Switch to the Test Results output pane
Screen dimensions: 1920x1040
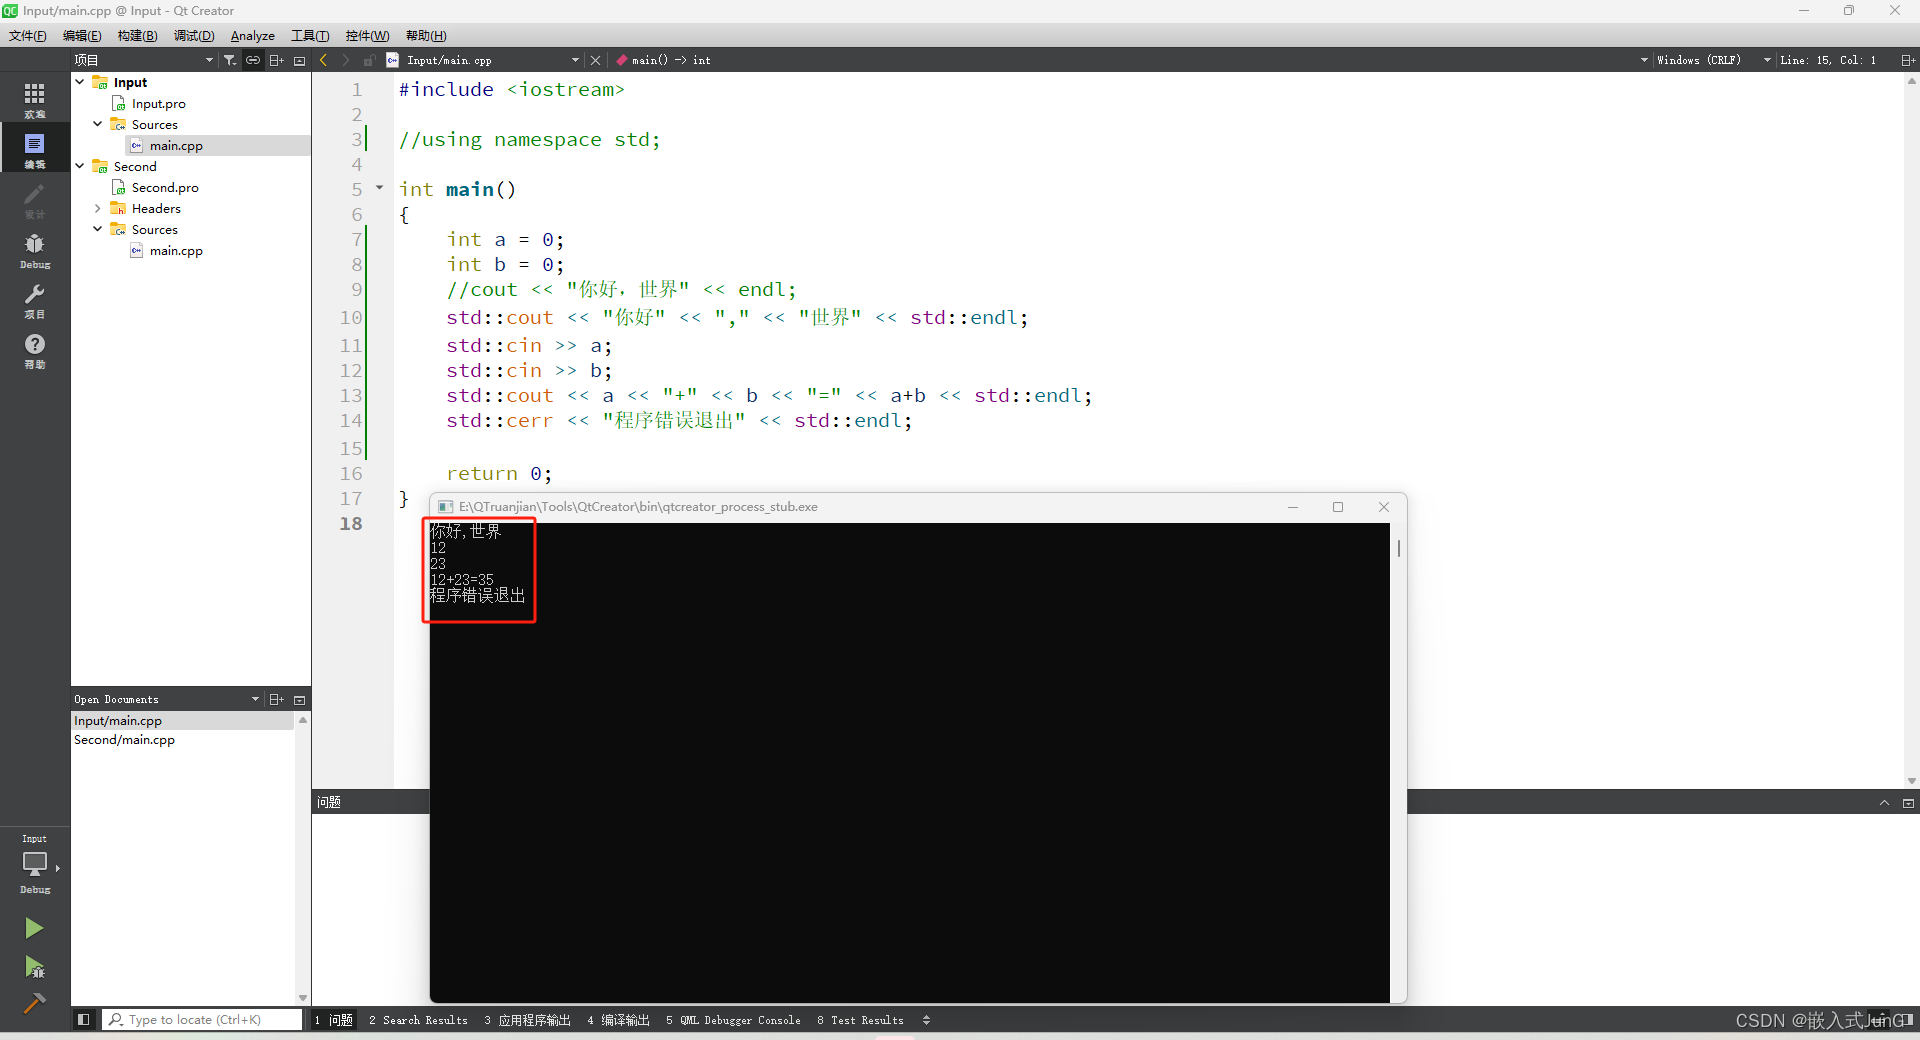860,1020
